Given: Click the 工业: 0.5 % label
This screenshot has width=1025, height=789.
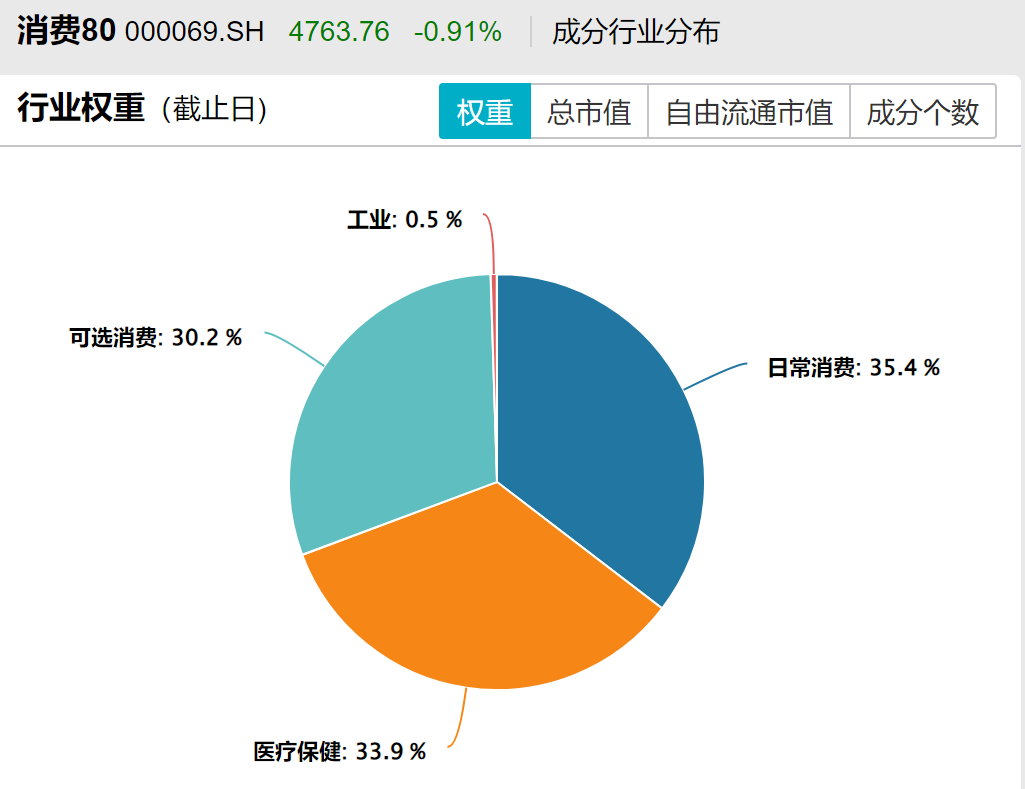Looking at the screenshot, I should [404, 220].
